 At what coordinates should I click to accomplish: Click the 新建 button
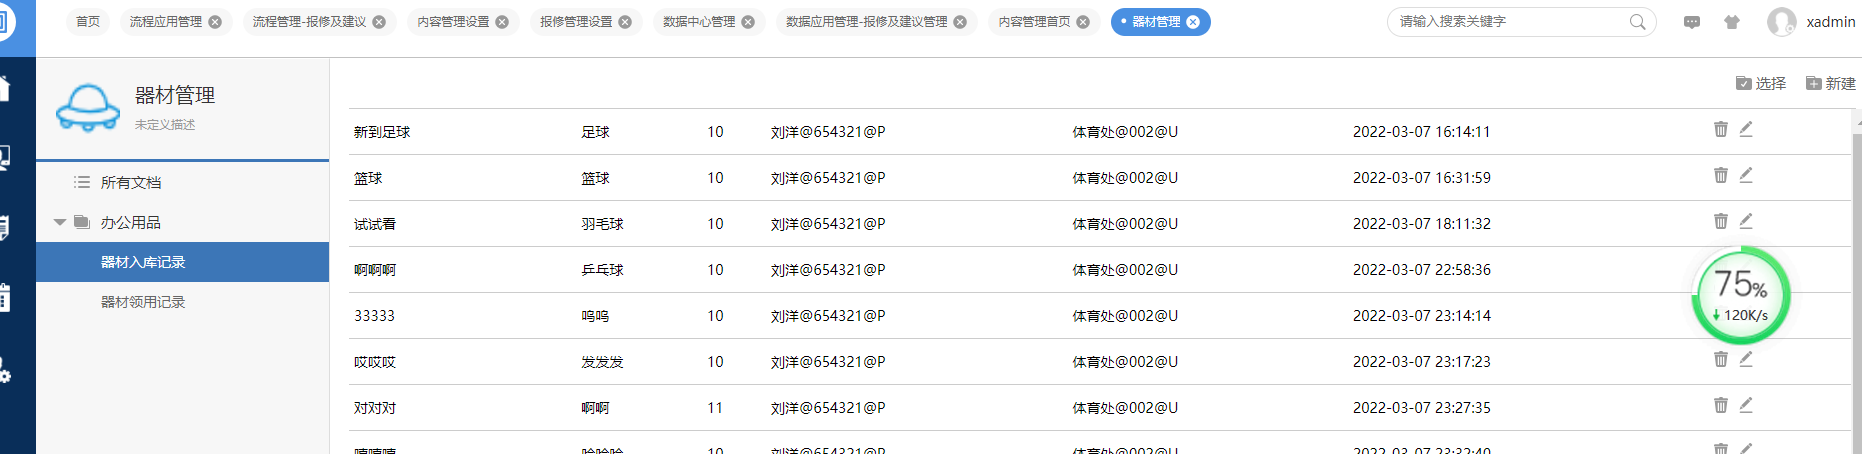[1830, 84]
